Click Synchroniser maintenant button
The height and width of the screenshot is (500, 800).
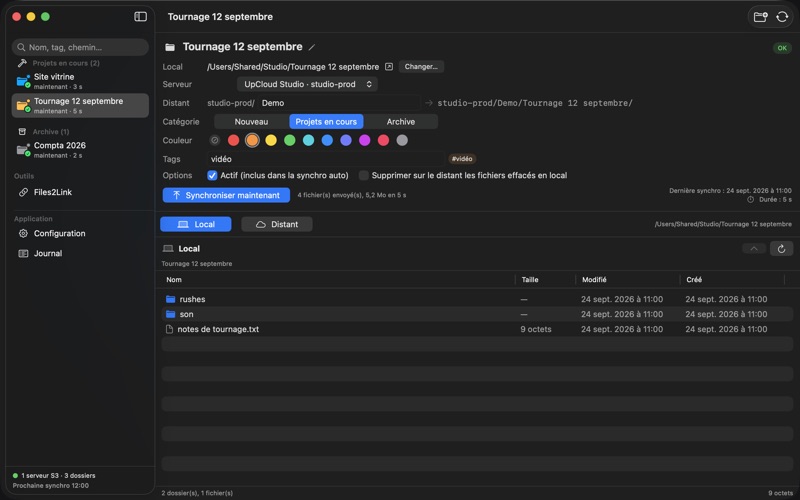coord(226,195)
